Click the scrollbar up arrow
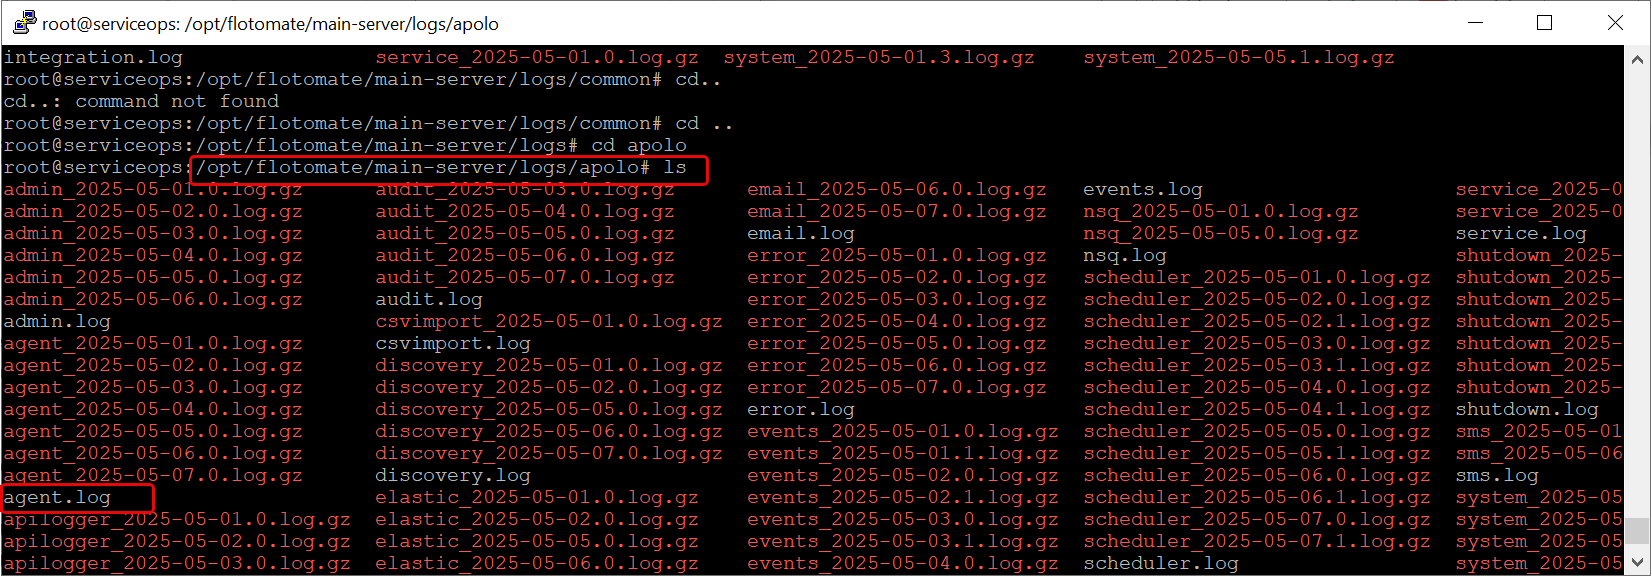The width and height of the screenshot is (1651, 576). (1637, 59)
